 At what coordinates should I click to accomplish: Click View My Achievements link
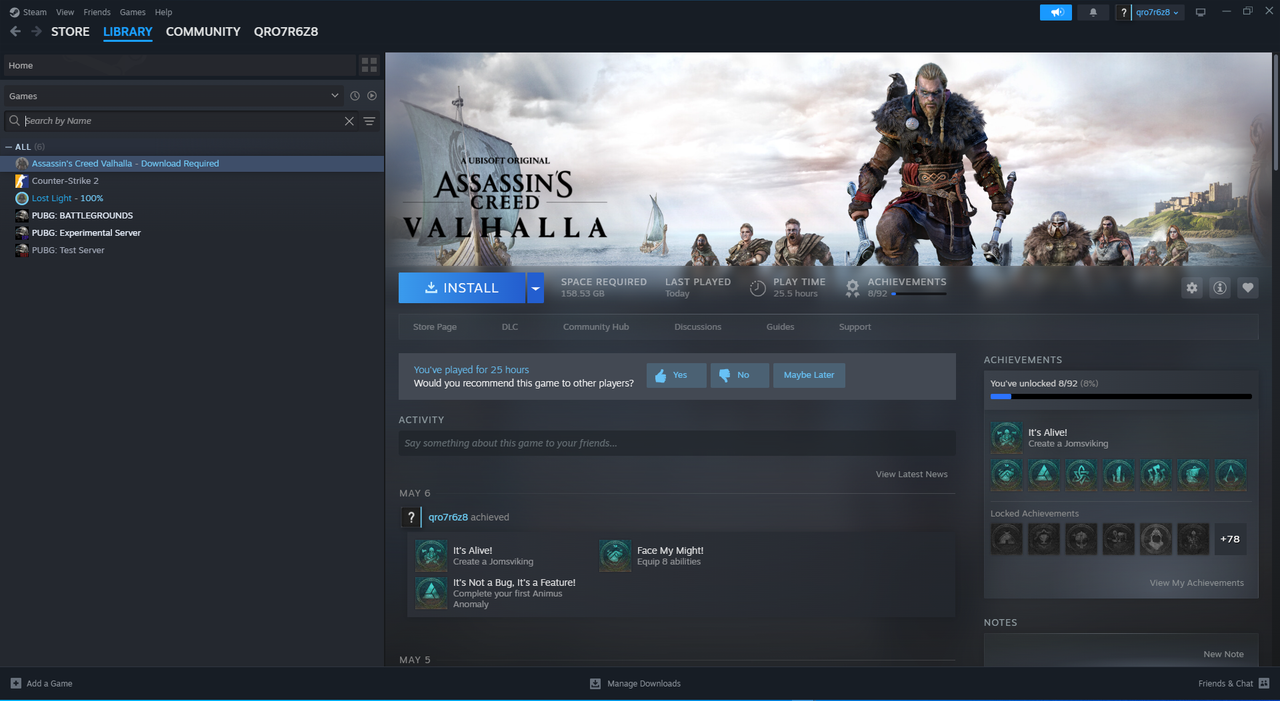[1197, 583]
